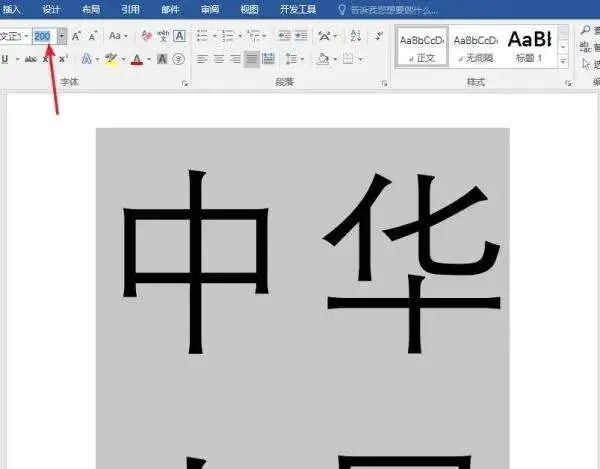Click the Bullets list icon

click(202, 36)
